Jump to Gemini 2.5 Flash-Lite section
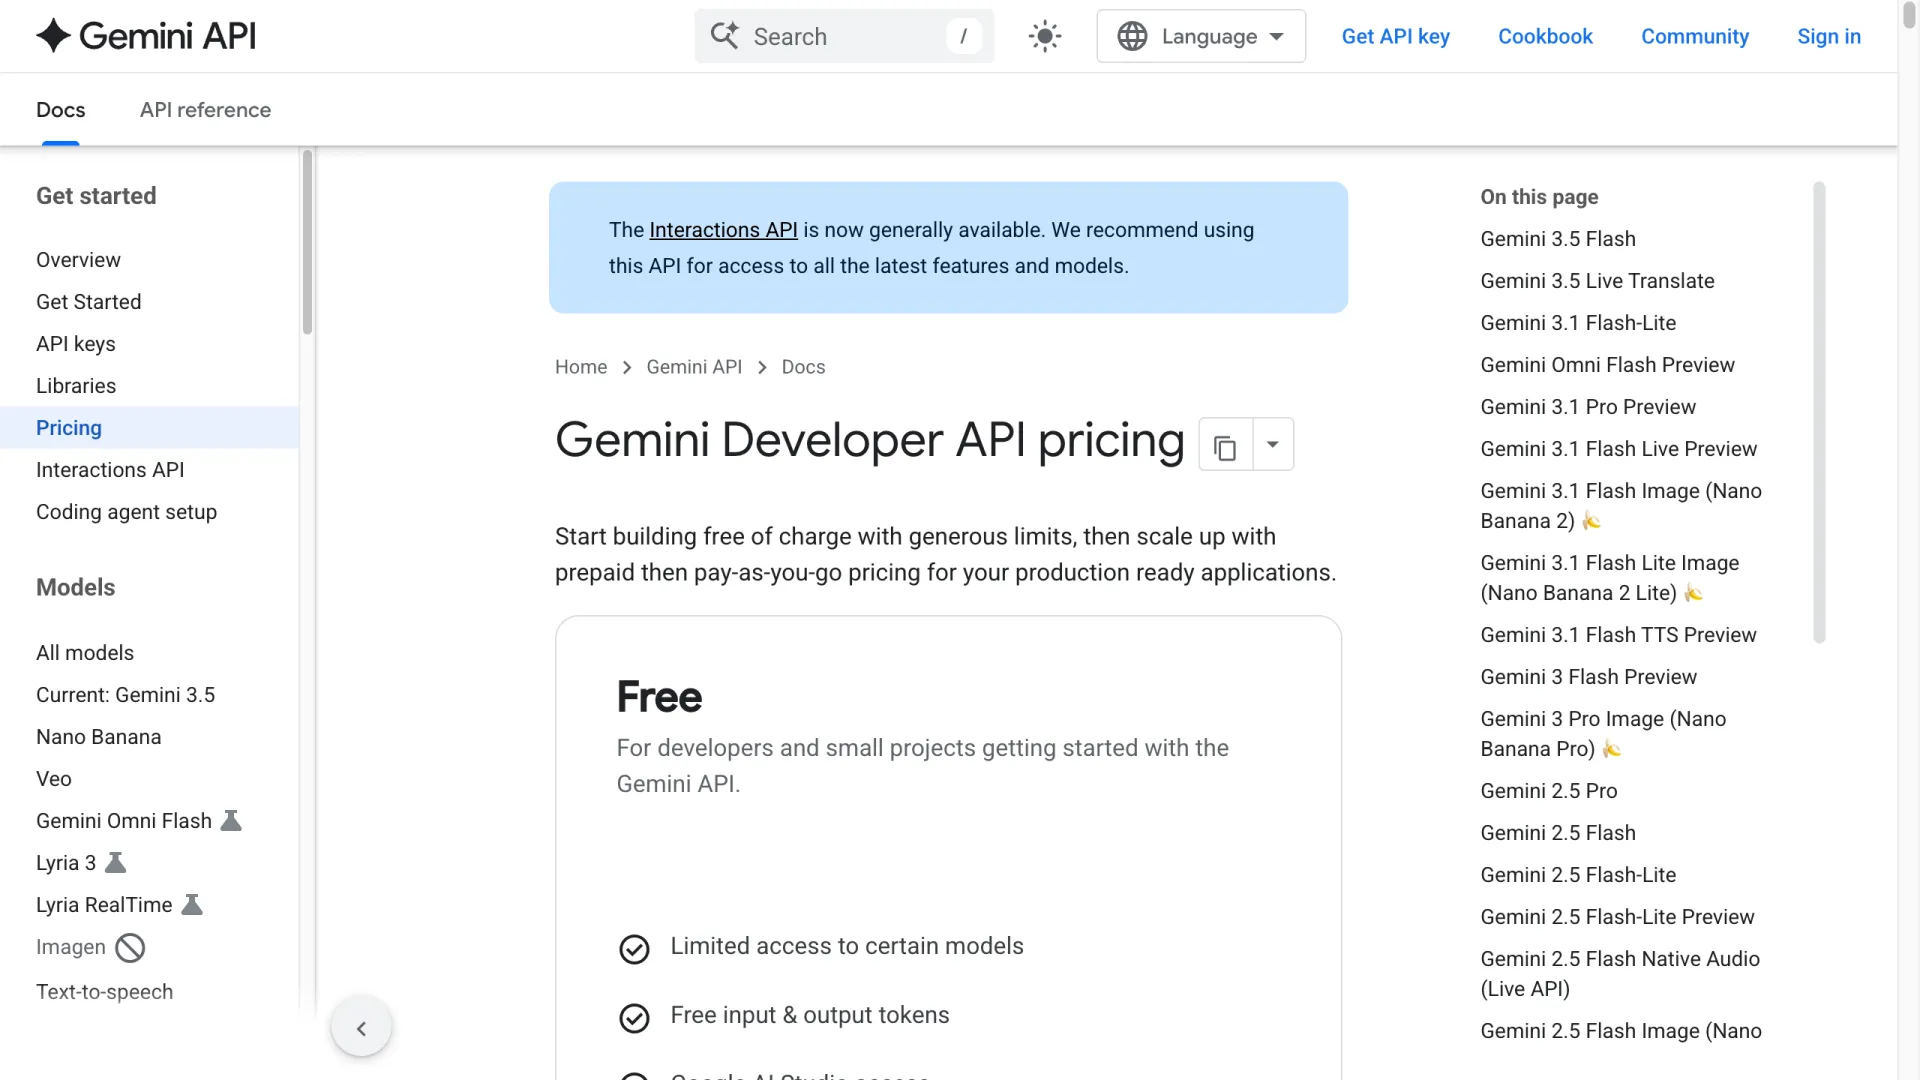This screenshot has width=1920, height=1080. click(1578, 875)
